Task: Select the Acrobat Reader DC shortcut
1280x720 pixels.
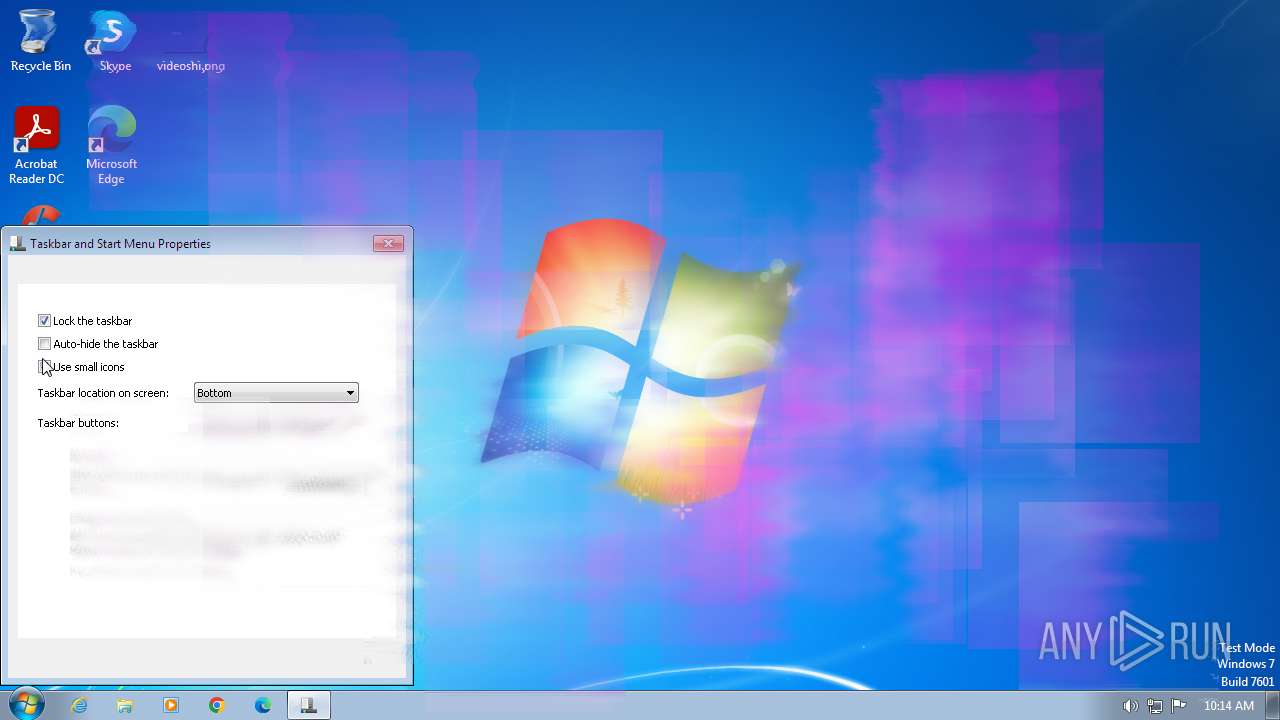Action: 37,146
